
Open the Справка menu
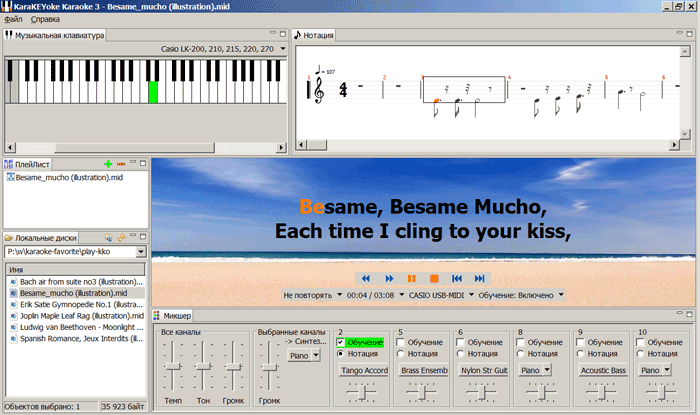45,19
